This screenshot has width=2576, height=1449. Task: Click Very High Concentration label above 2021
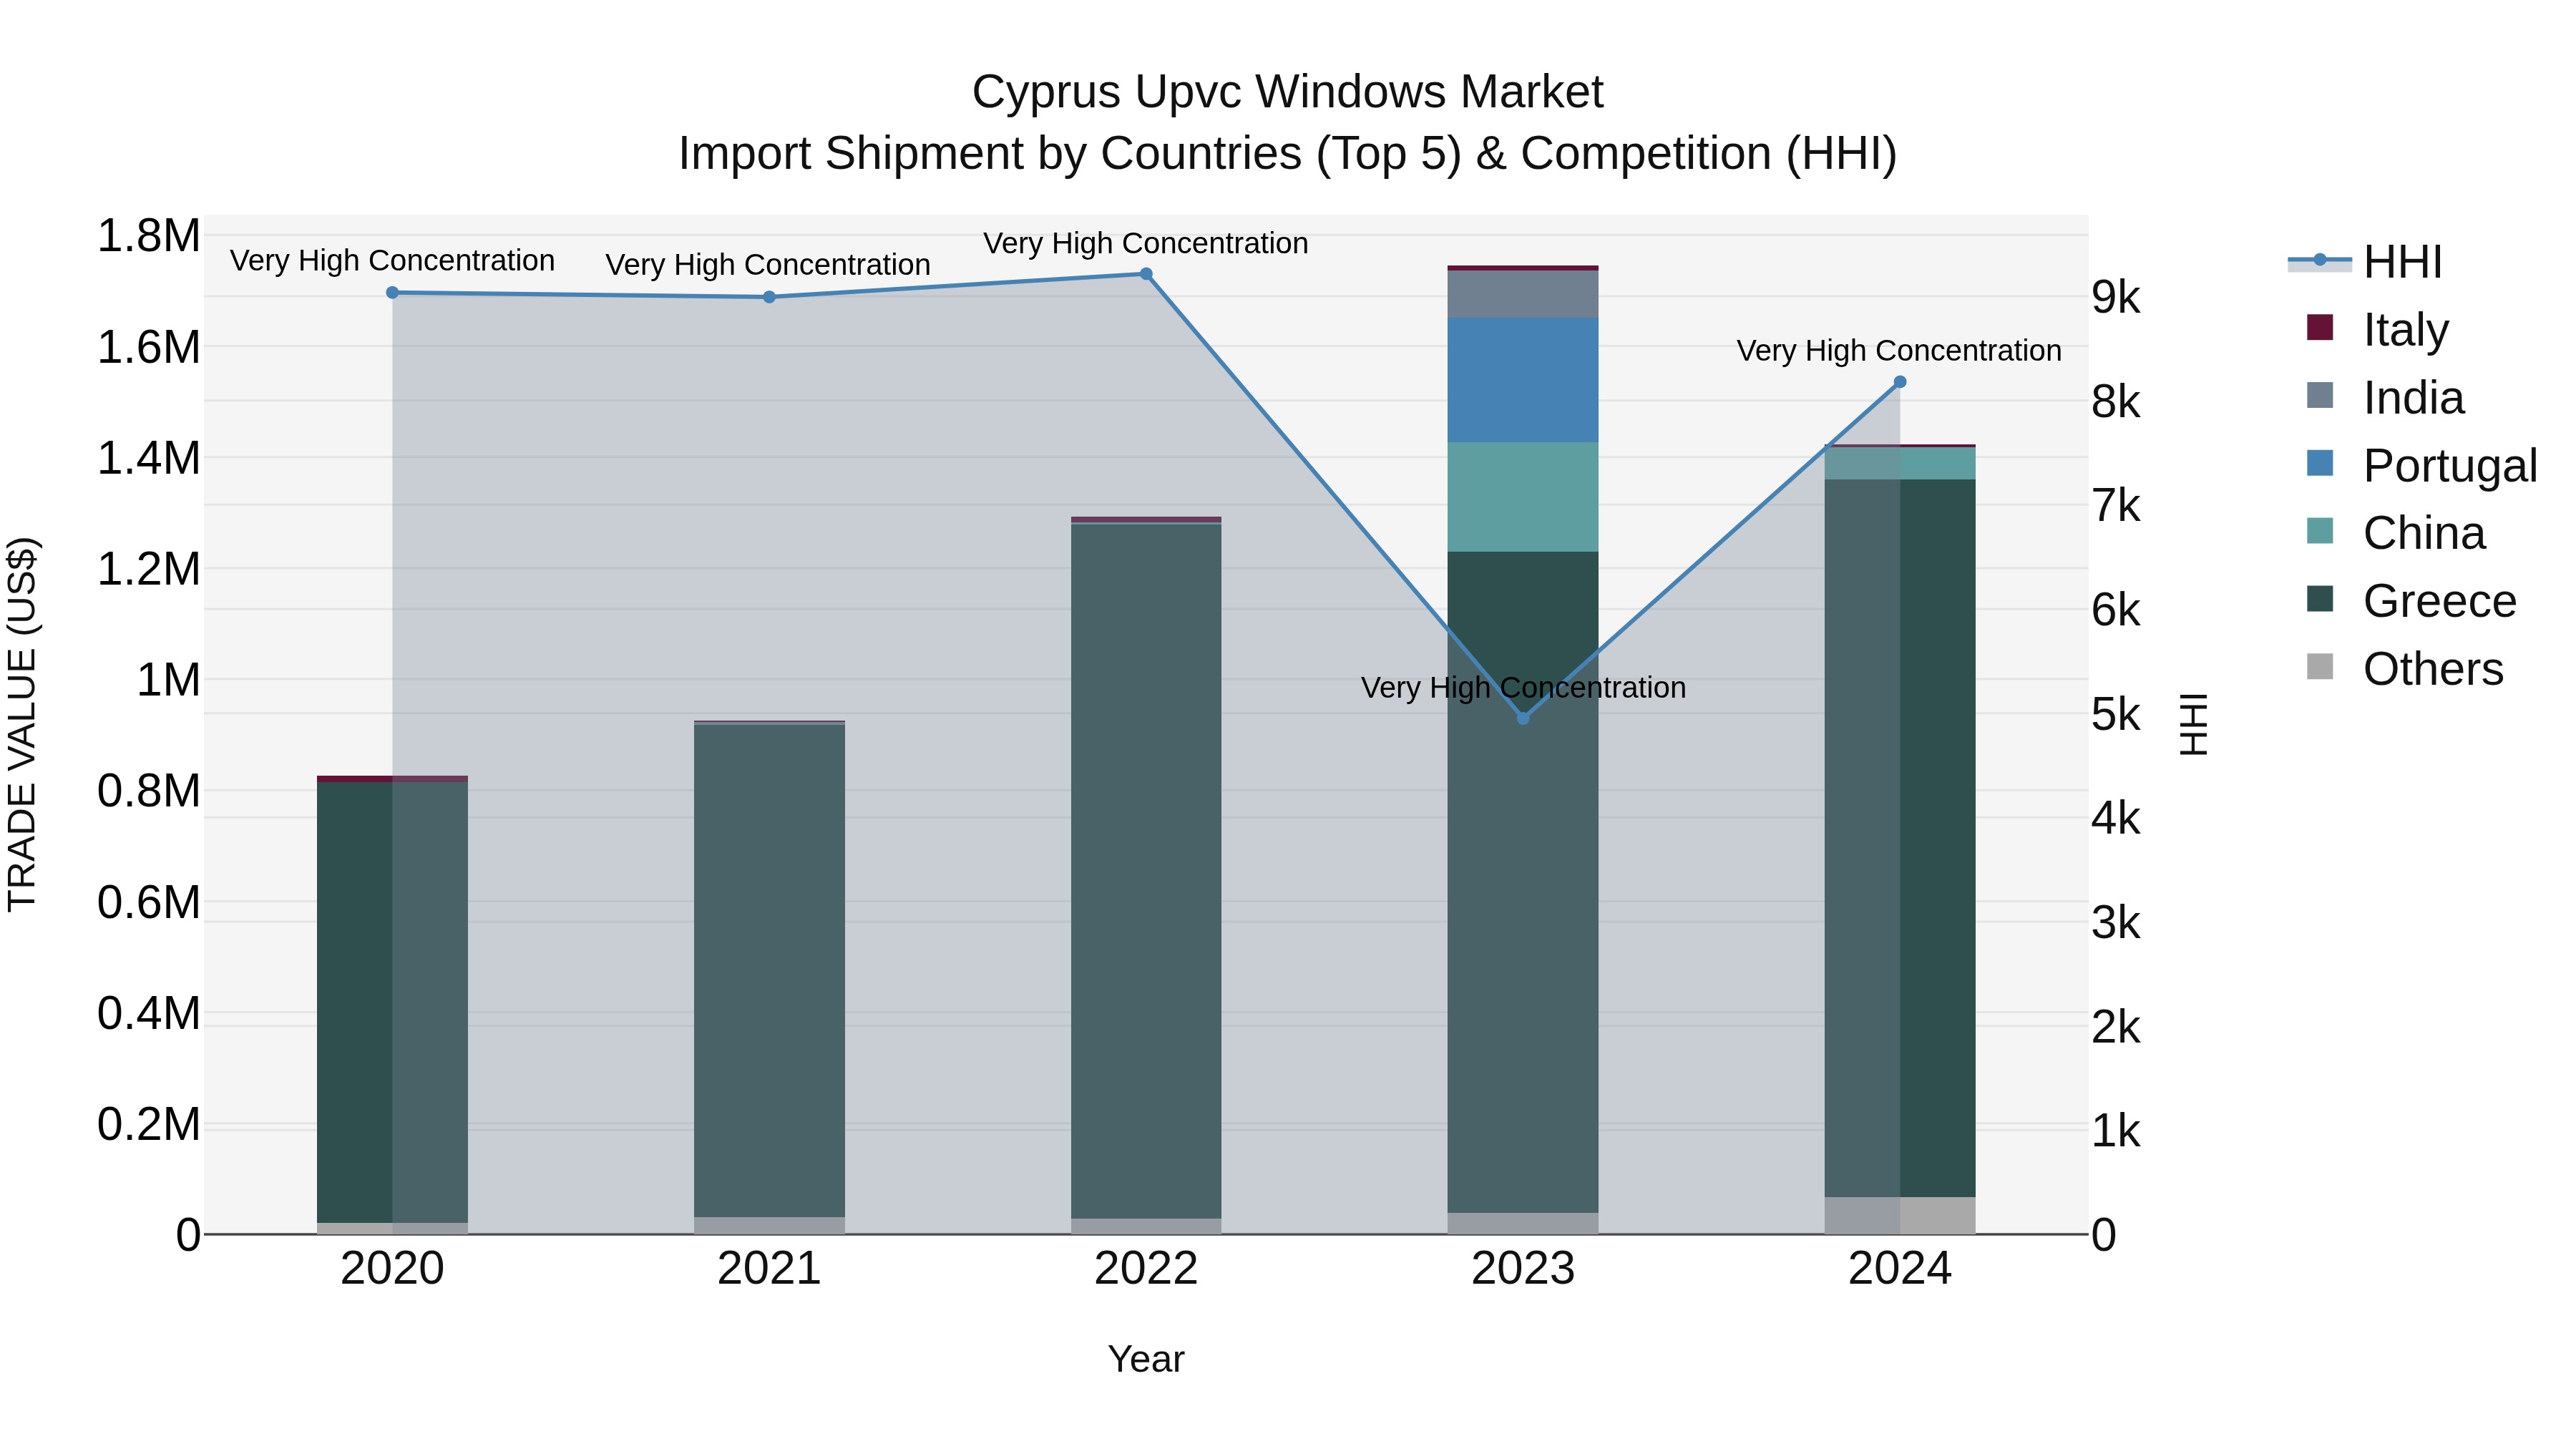coord(768,265)
